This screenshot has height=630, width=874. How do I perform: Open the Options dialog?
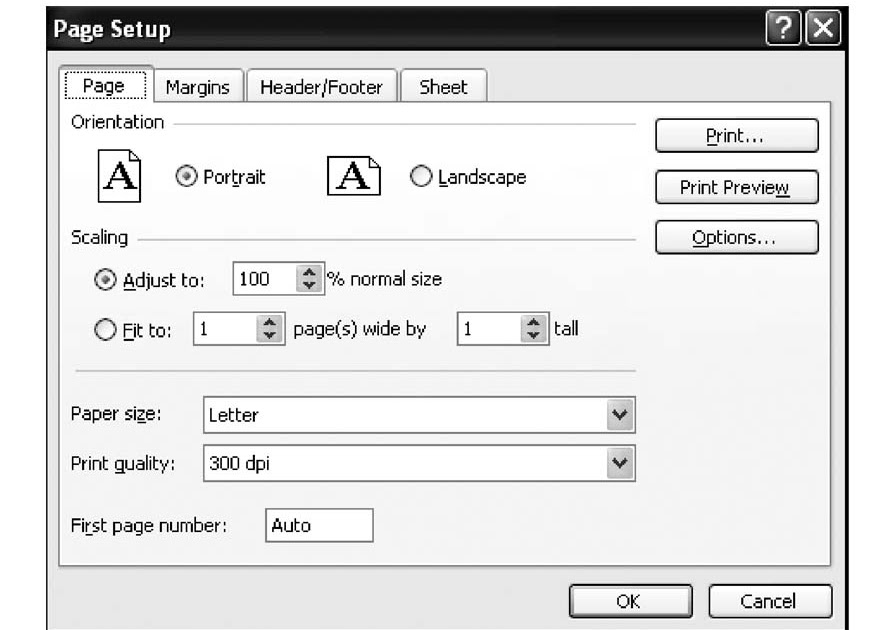(736, 237)
